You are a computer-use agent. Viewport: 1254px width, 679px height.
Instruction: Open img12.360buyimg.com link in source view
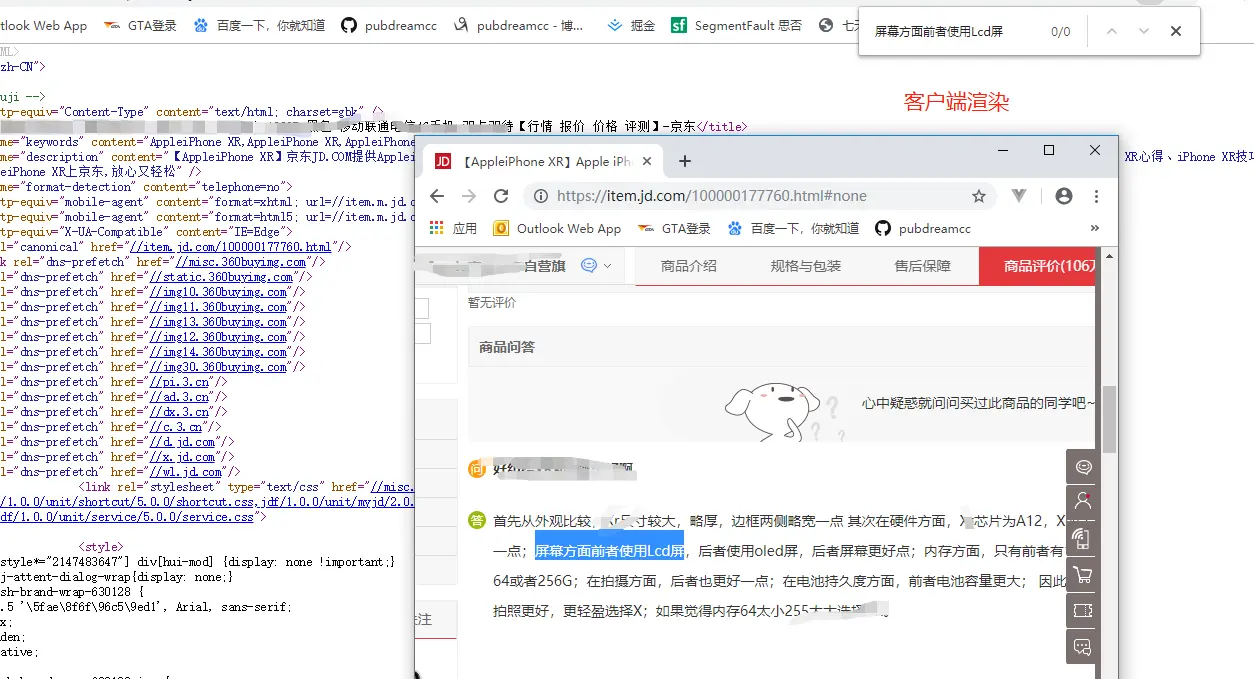pyautogui.click(x=217, y=337)
